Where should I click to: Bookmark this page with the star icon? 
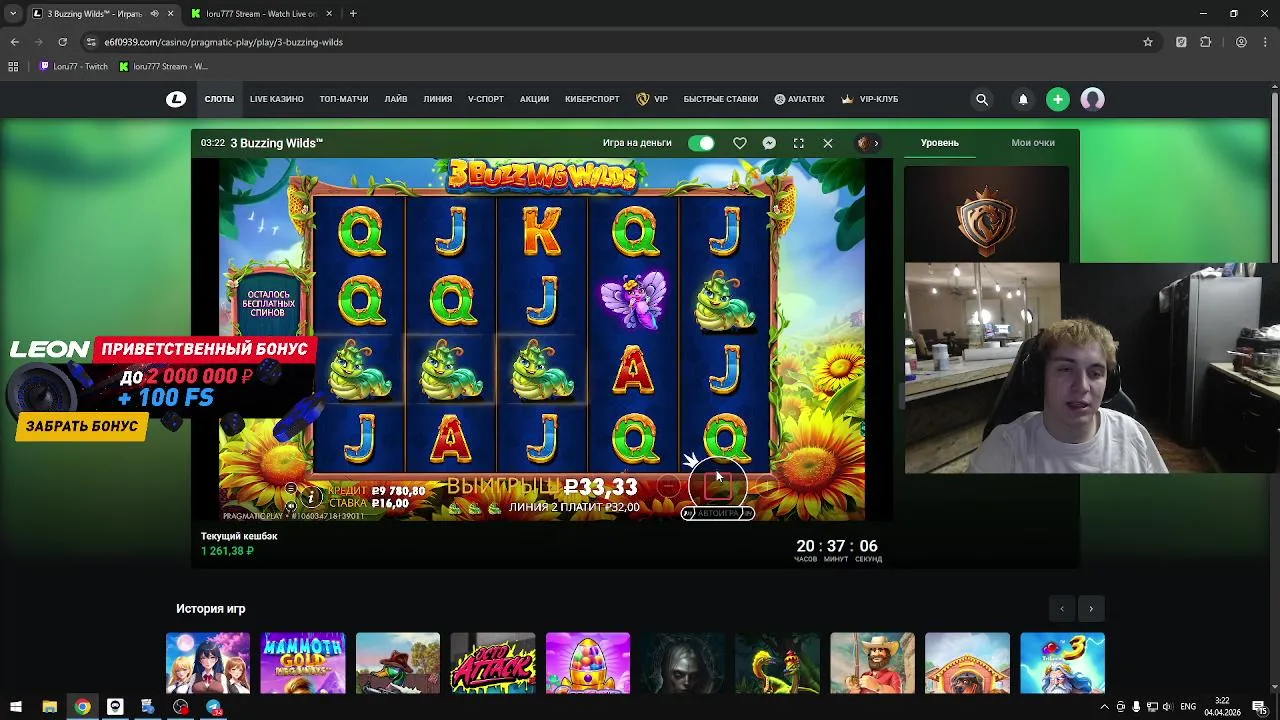pyautogui.click(x=1148, y=42)
